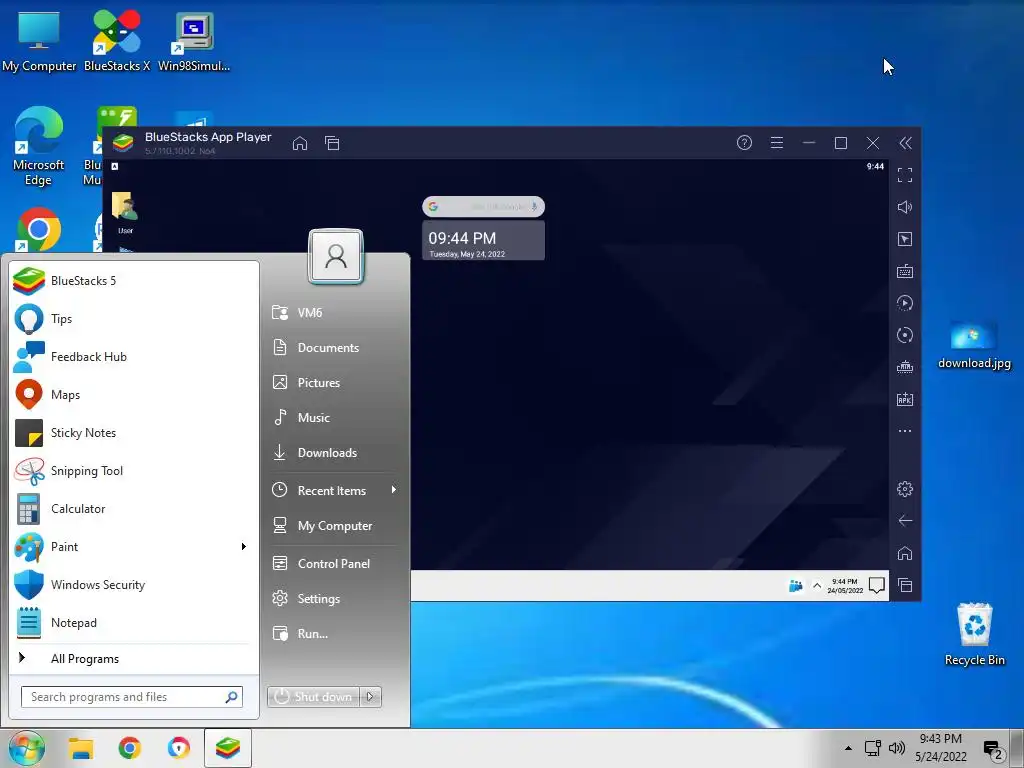1024x768 pixels.
Task: Open Notepad from Start menu
Action: [134, 622]
